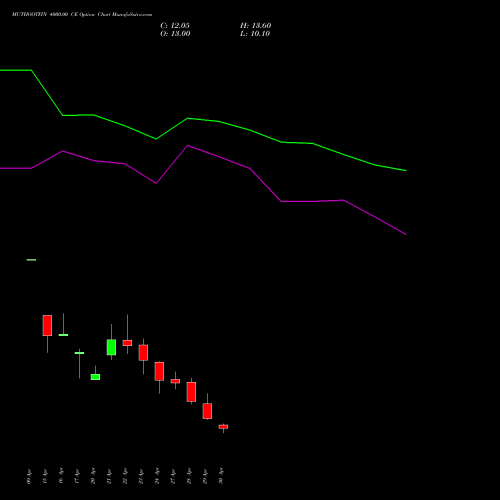The height and width of the screenshot is (500, 500).
Task: Select the 24 Apr date label on the axis
Action: tap(157, 476)
